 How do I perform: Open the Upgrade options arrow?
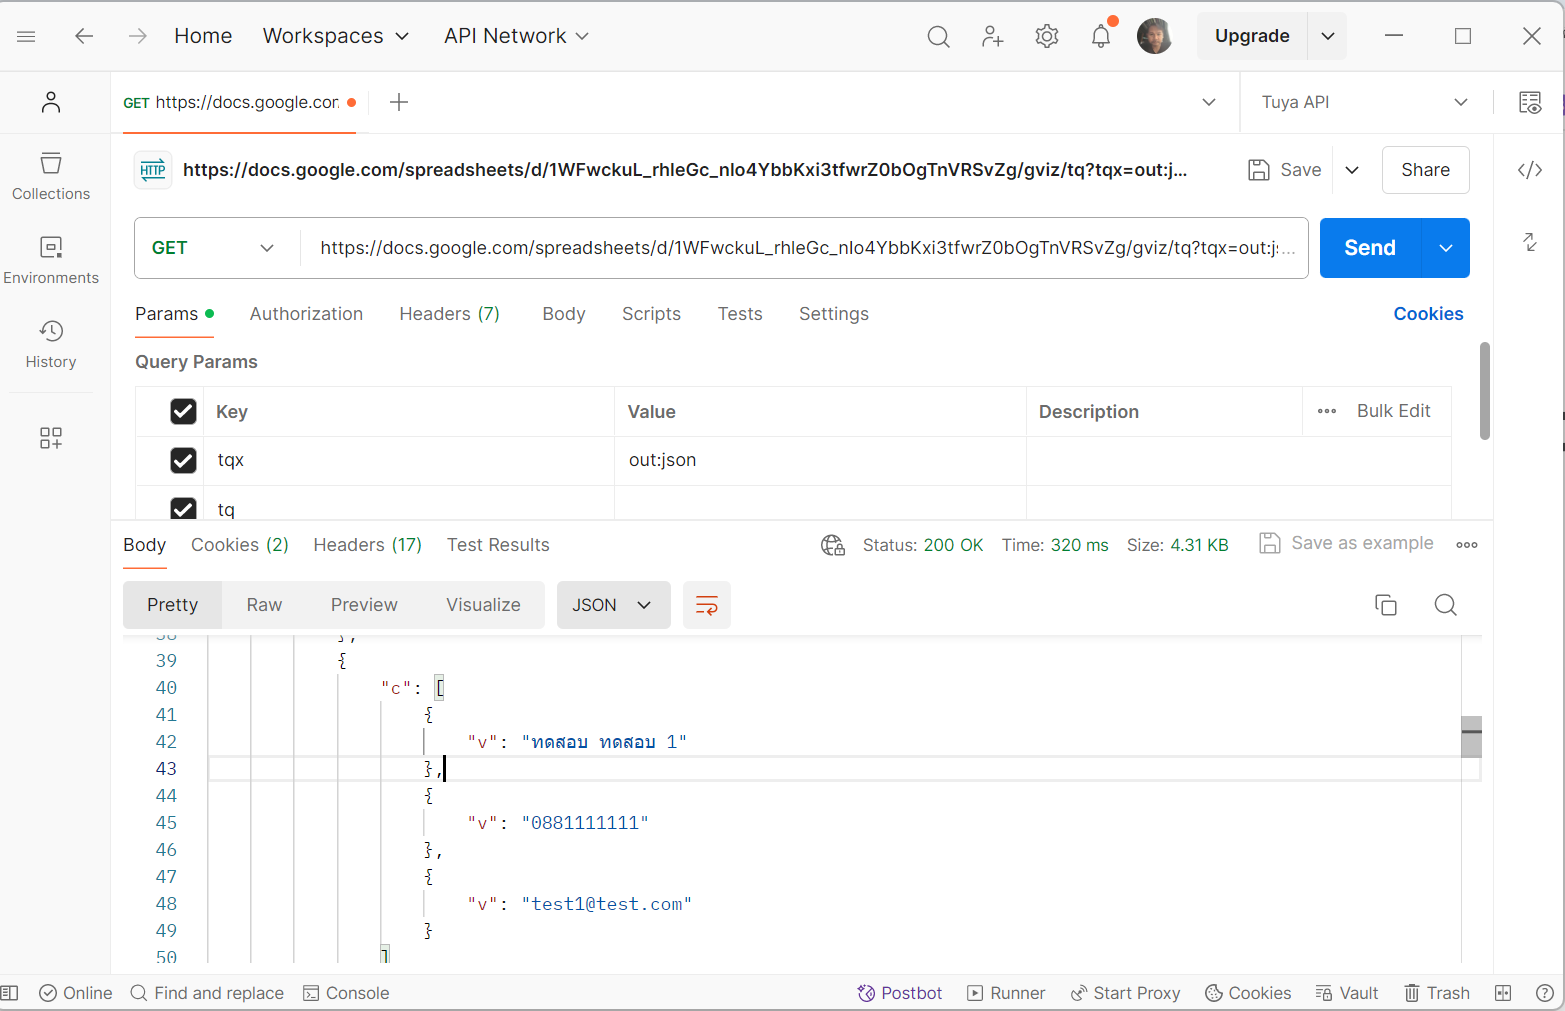(1328, 36)
